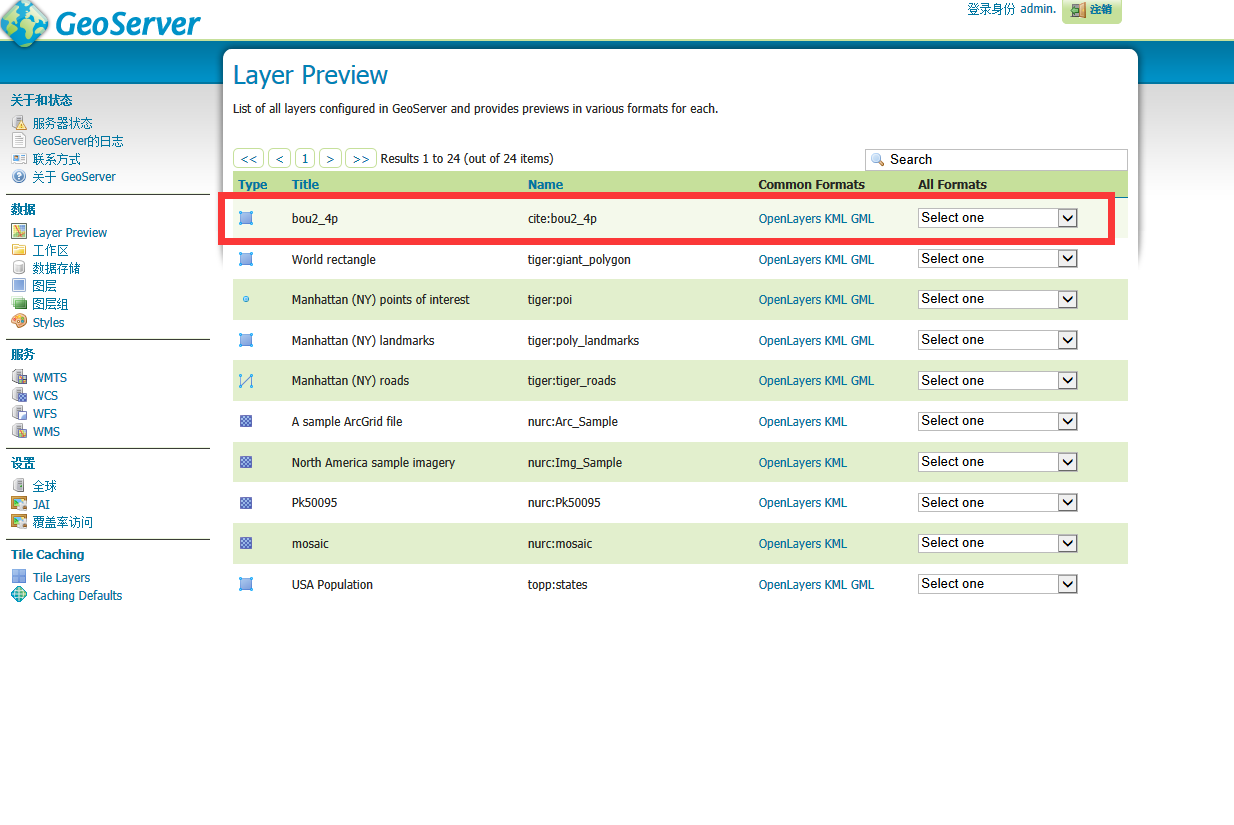1234x825 pixels.
Task: Click the WFS service icon
Action: tap(19, 413)
